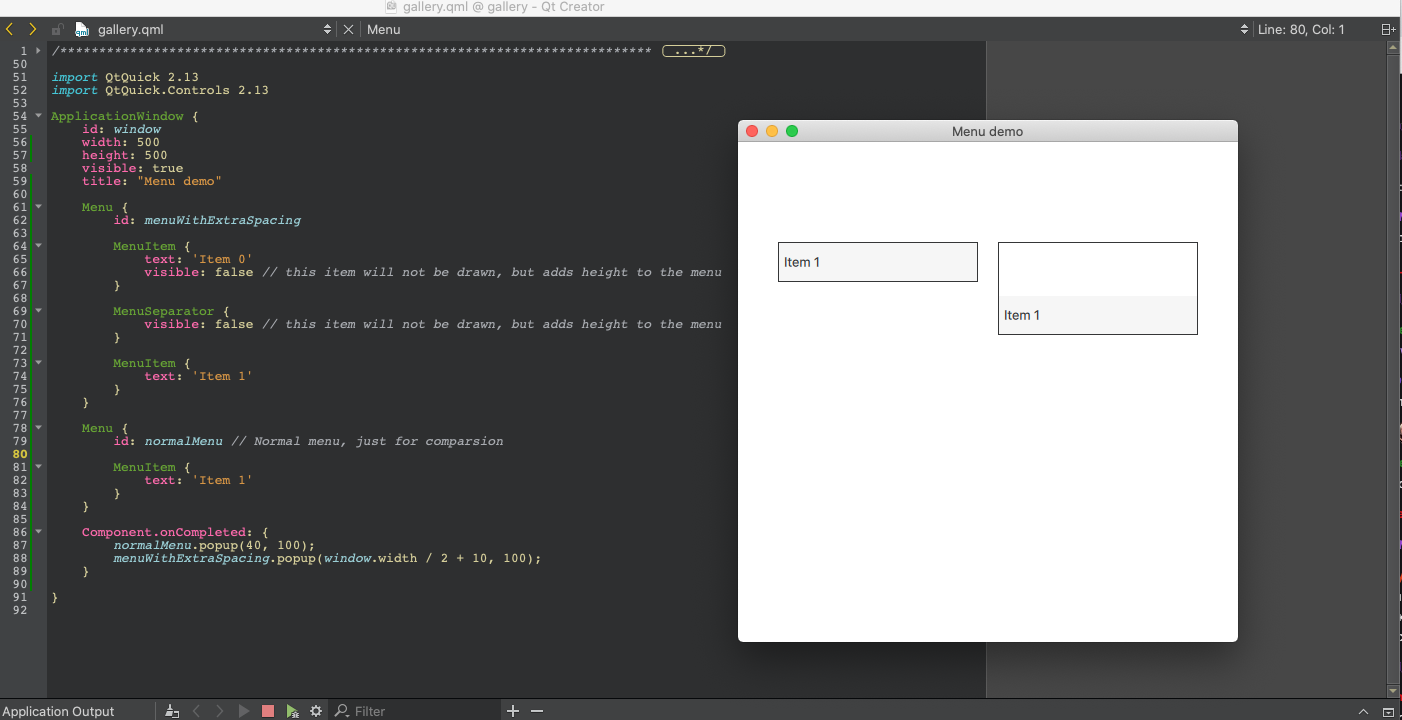Collapse the Menu block at line 61
Viewport: 1402px width, 720px height.
39,207
